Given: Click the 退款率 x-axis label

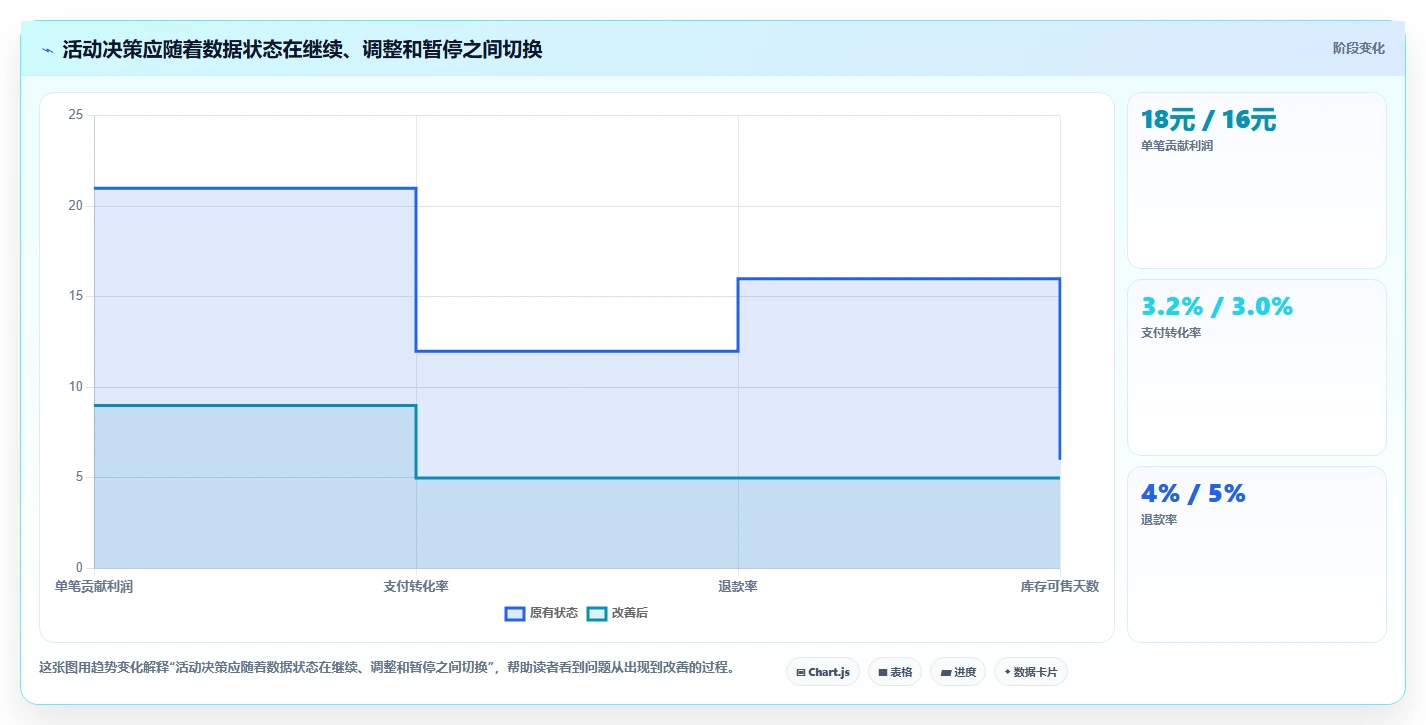Looking at the screenshot, I should (x=738, y=587).
